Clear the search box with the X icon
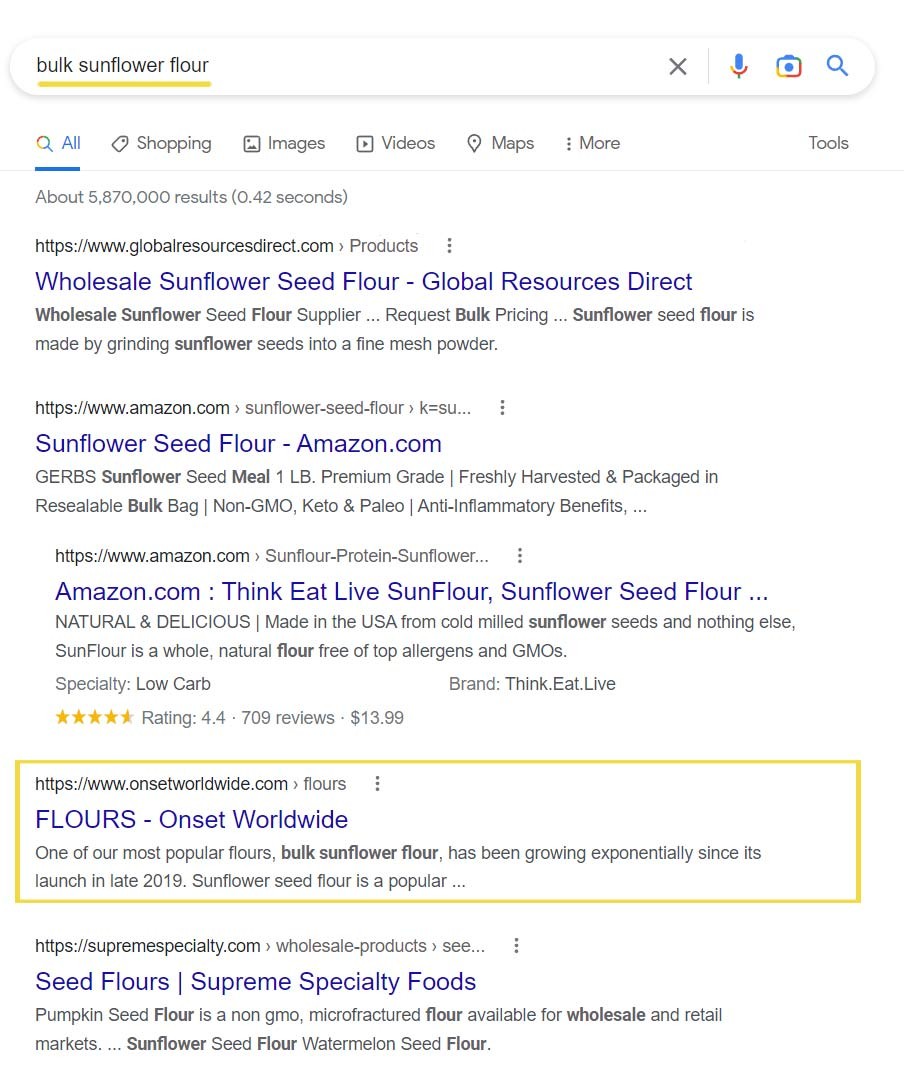The image size is (904, 1083). [x=678, y=67]
